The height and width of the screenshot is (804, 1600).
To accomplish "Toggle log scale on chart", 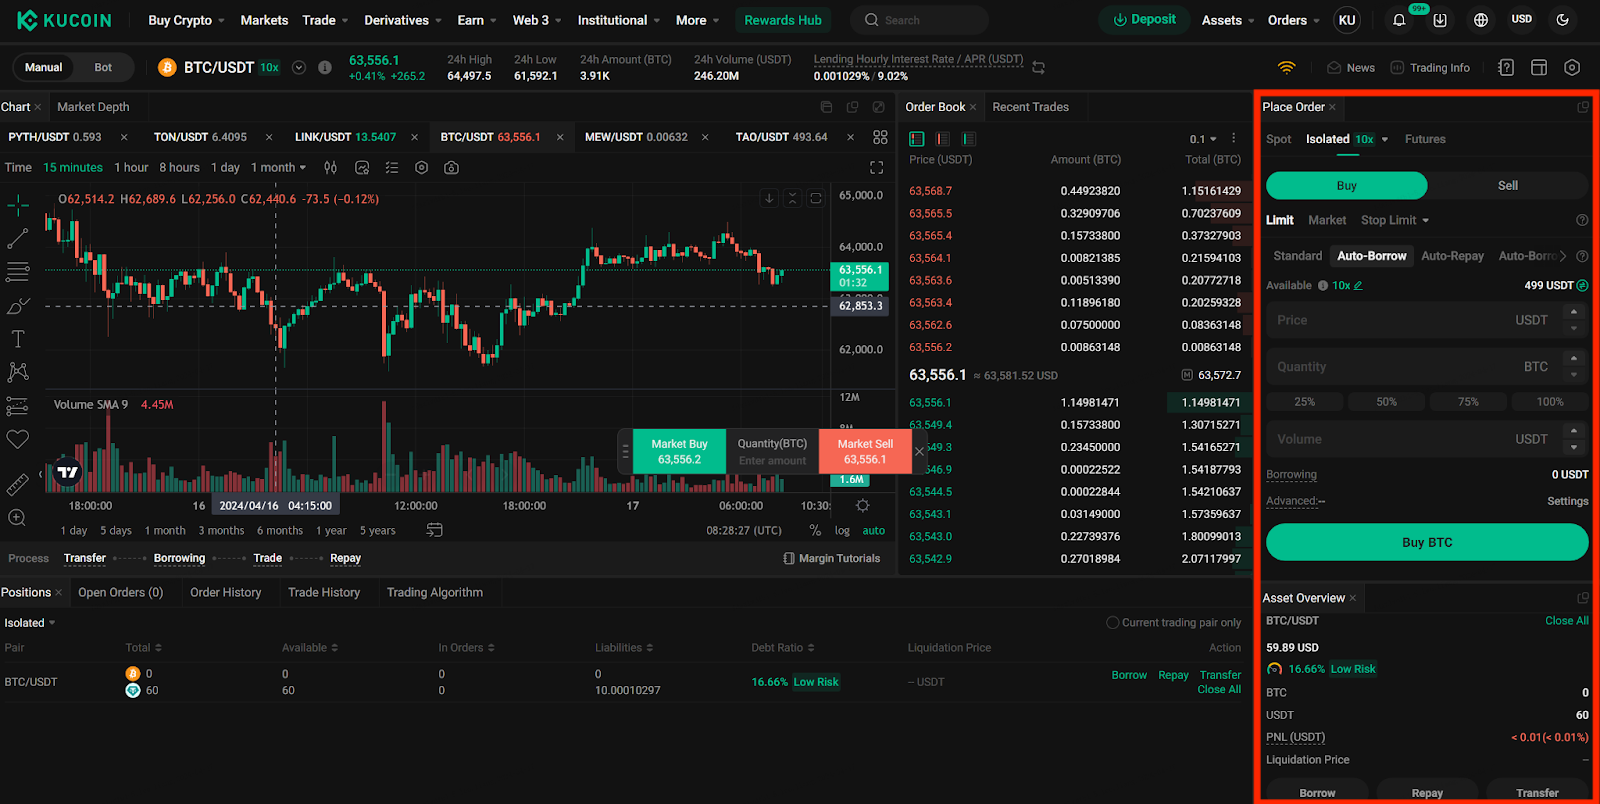I will click(843, 531).
